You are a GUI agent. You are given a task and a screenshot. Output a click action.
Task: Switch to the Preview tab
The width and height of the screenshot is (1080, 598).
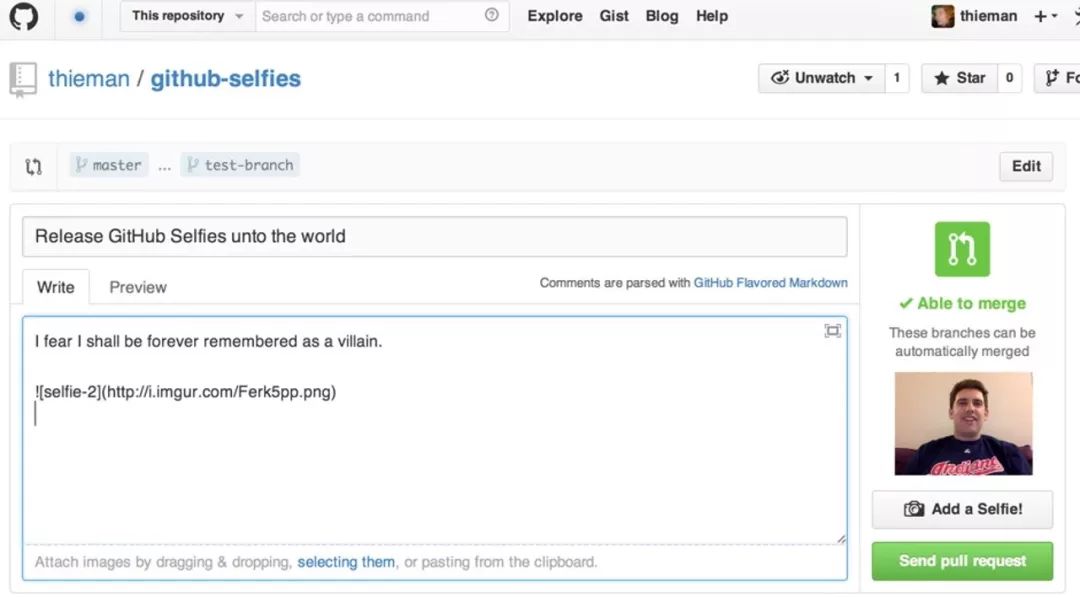[x=138, y=287]
